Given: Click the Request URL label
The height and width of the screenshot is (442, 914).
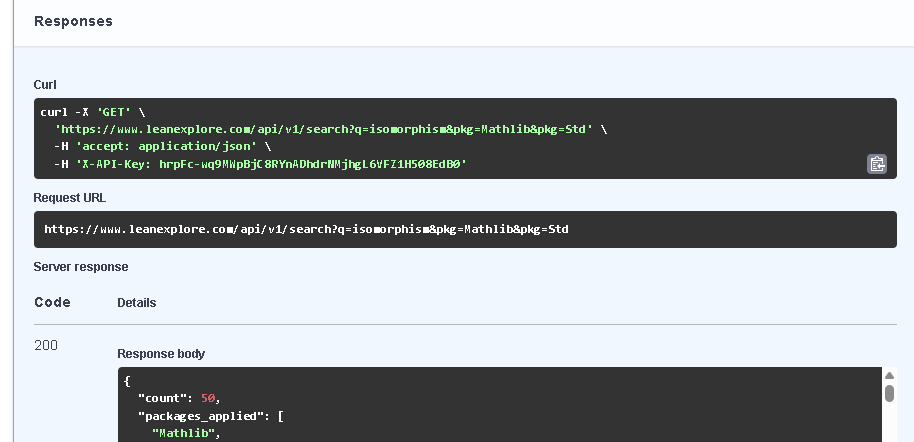Looking at the screenshot, I should click(x=69, y=198).
